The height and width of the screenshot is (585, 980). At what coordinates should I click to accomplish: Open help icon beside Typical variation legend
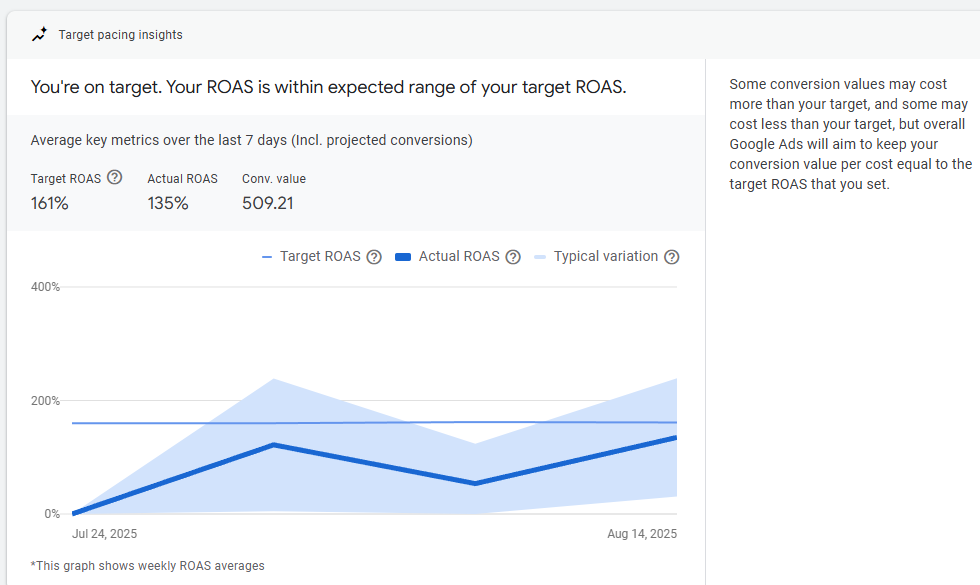672,257
